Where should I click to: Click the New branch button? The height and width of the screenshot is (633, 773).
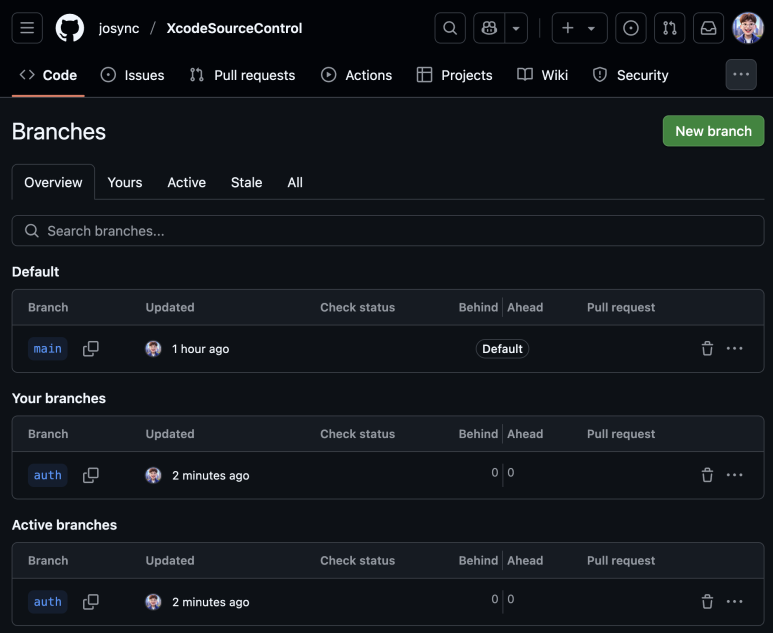[713, 131]
